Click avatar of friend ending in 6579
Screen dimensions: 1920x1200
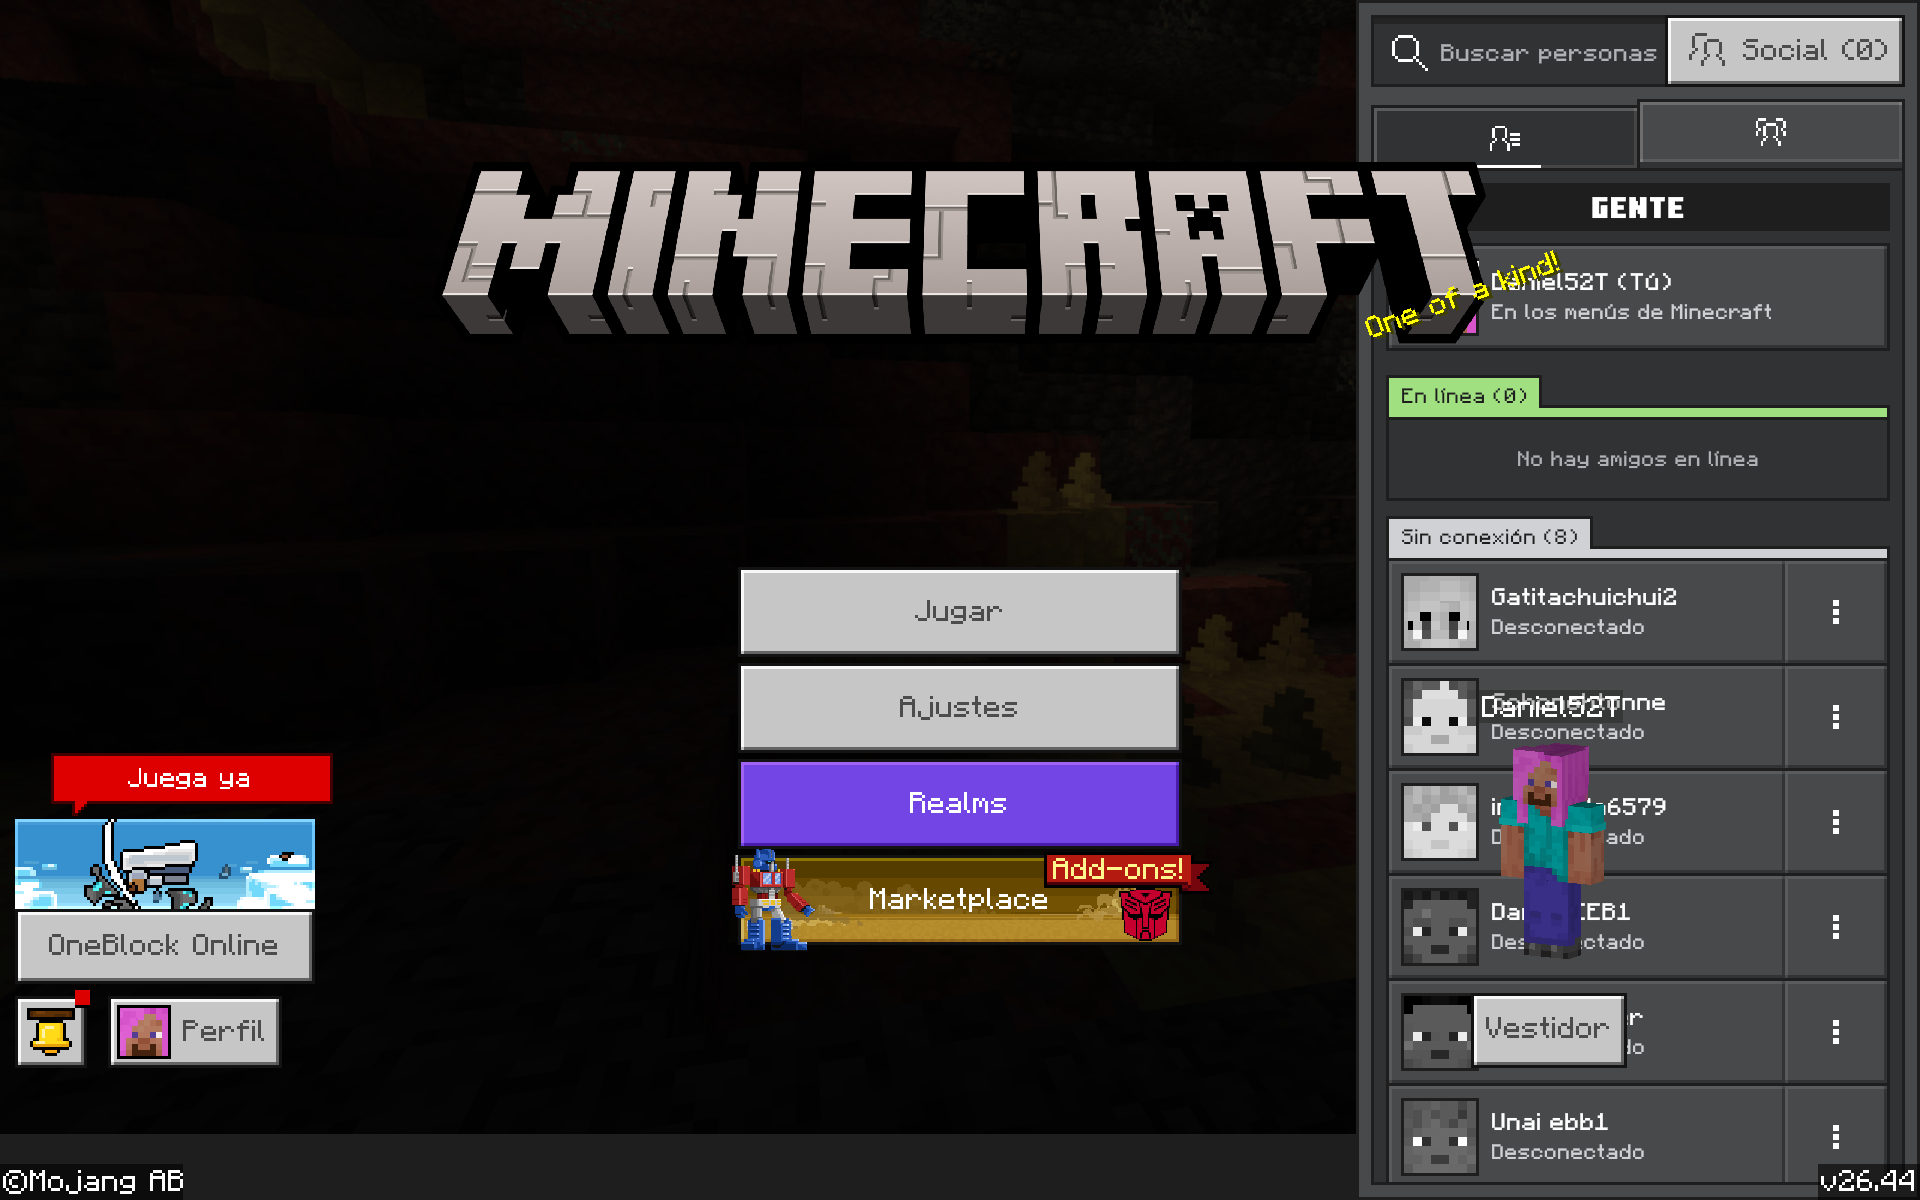pos(1439,822)
